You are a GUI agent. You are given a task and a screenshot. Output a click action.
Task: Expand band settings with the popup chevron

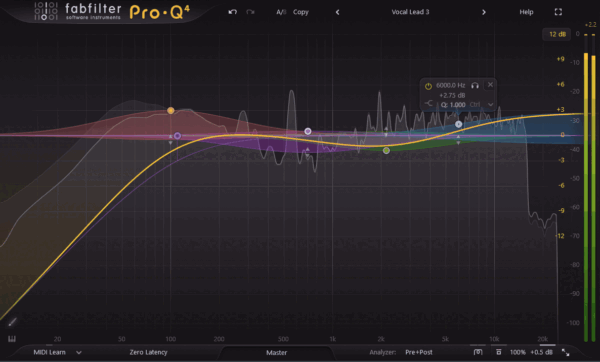click(x=491, y=104)
